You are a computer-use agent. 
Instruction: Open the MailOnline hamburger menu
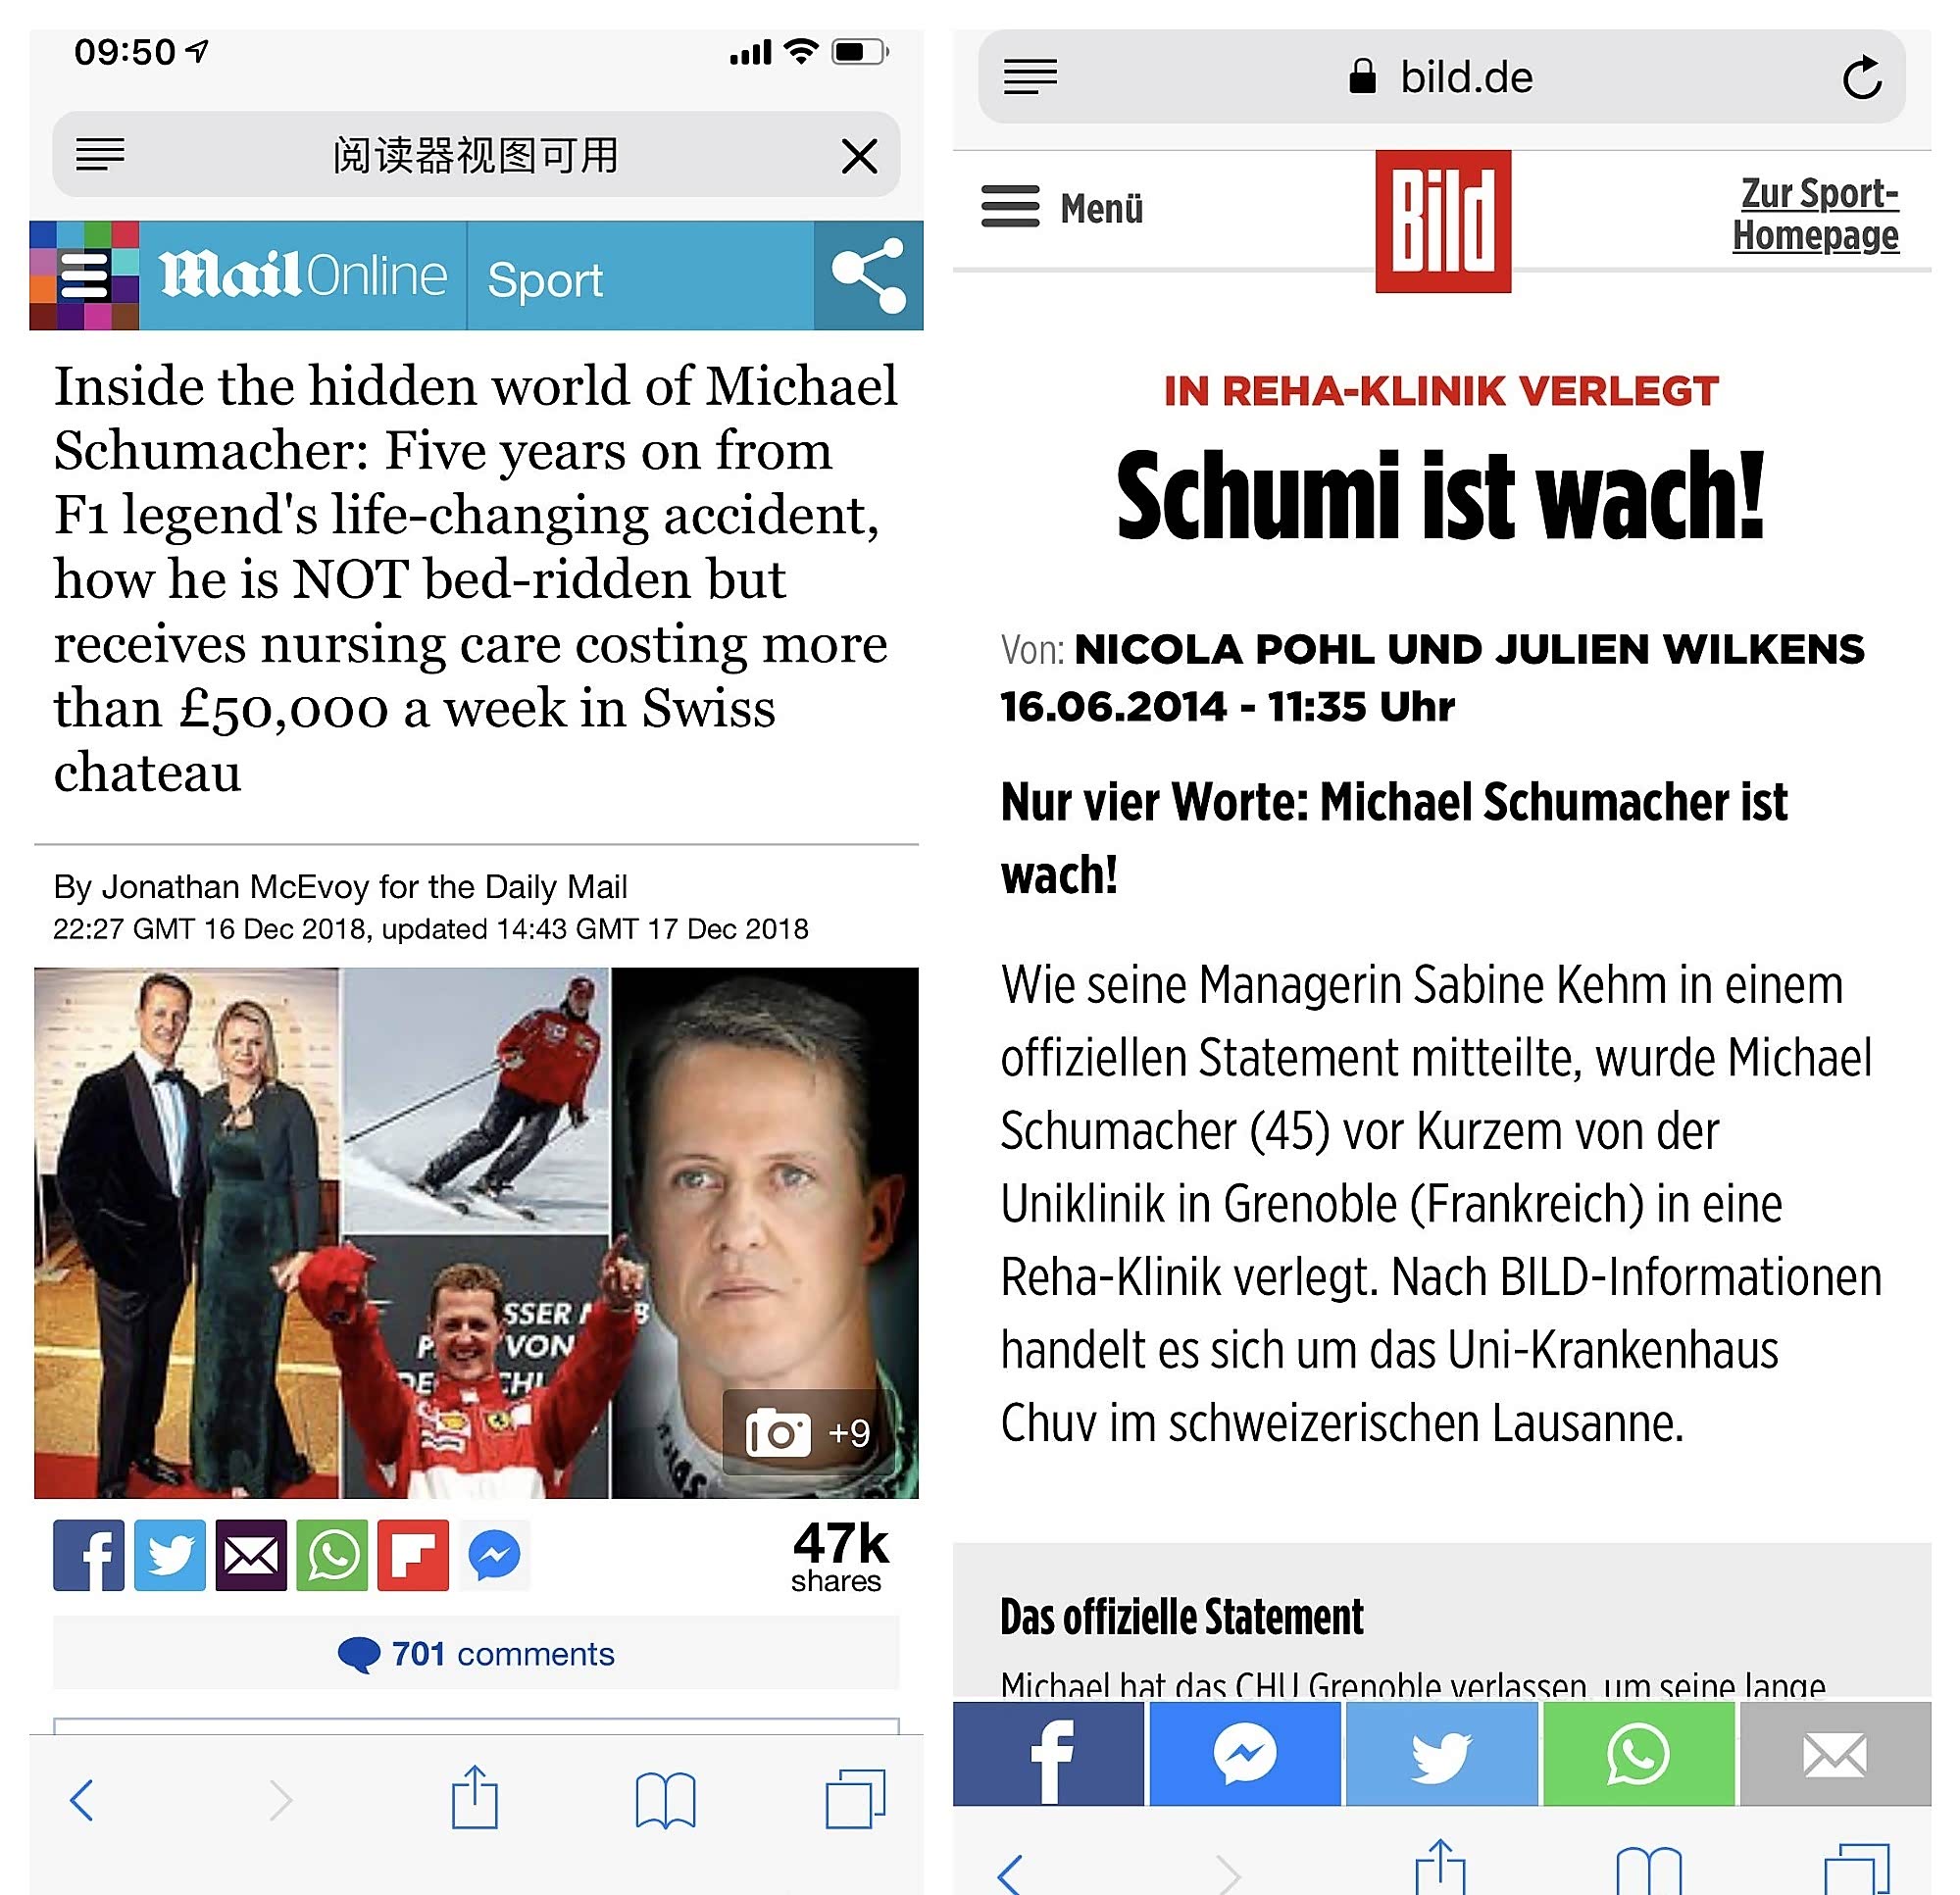pos(84,276)
